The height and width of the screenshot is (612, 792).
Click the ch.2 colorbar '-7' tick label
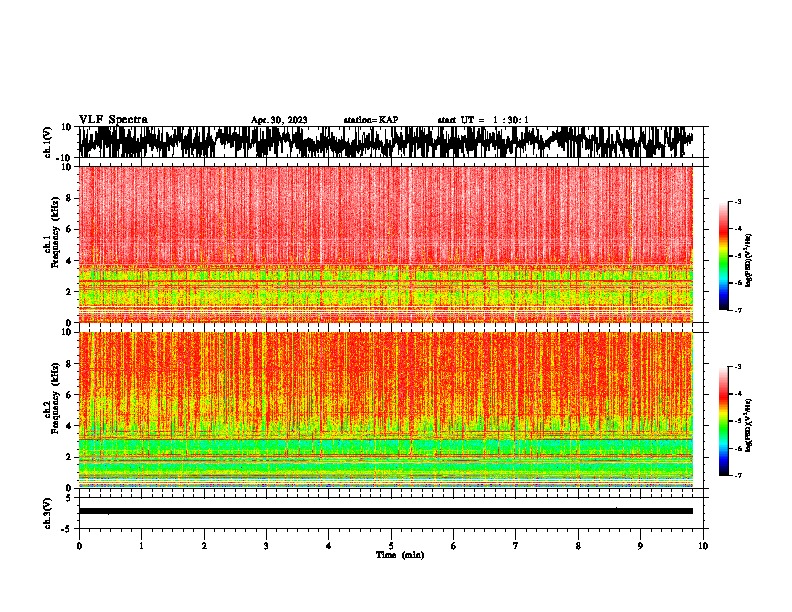coord(738,475)
